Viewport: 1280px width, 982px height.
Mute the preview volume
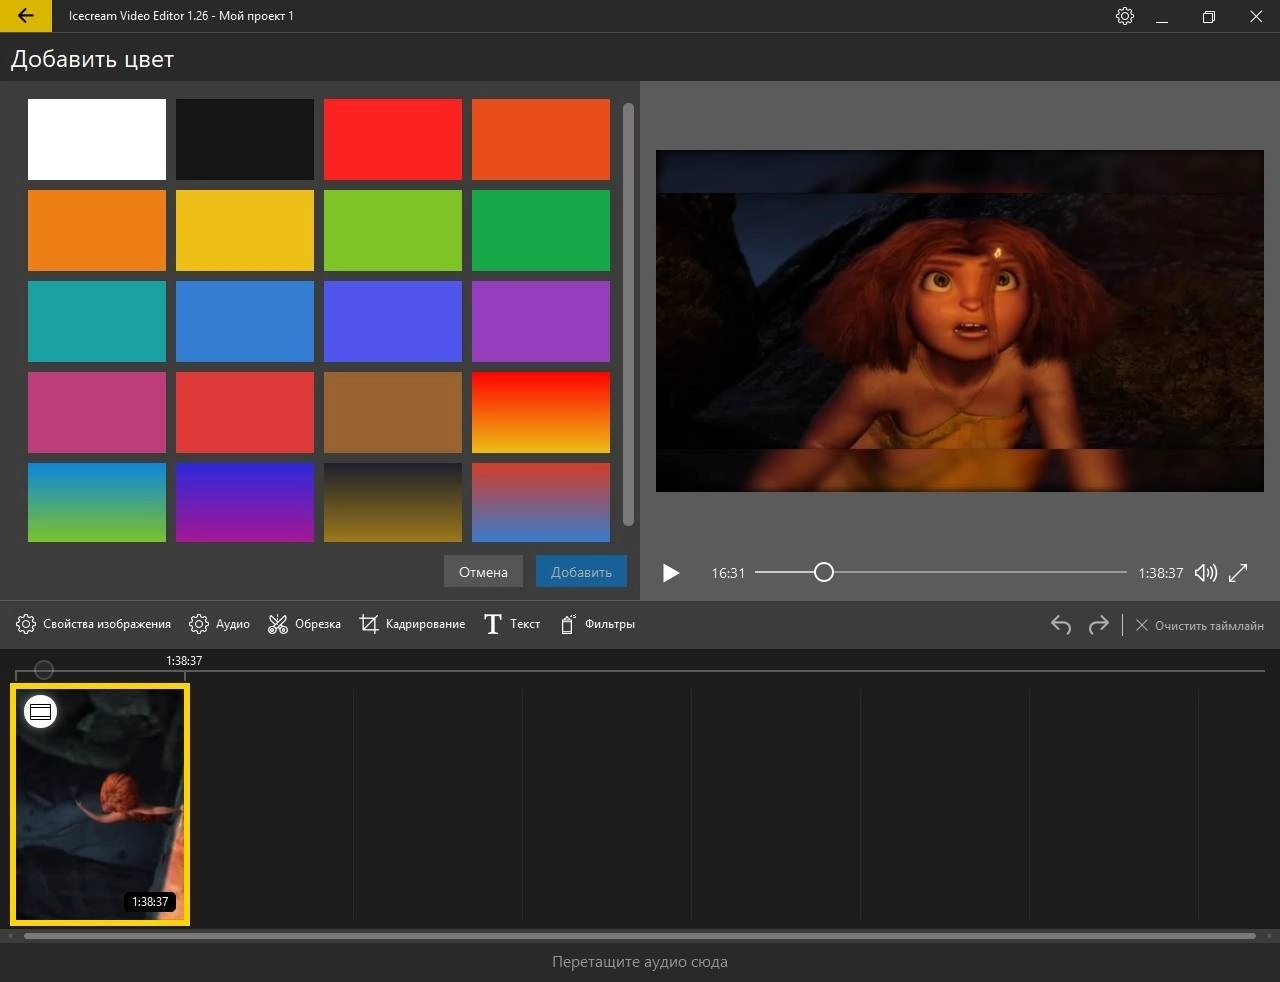pyautogui.click(x=1206, y=573)
